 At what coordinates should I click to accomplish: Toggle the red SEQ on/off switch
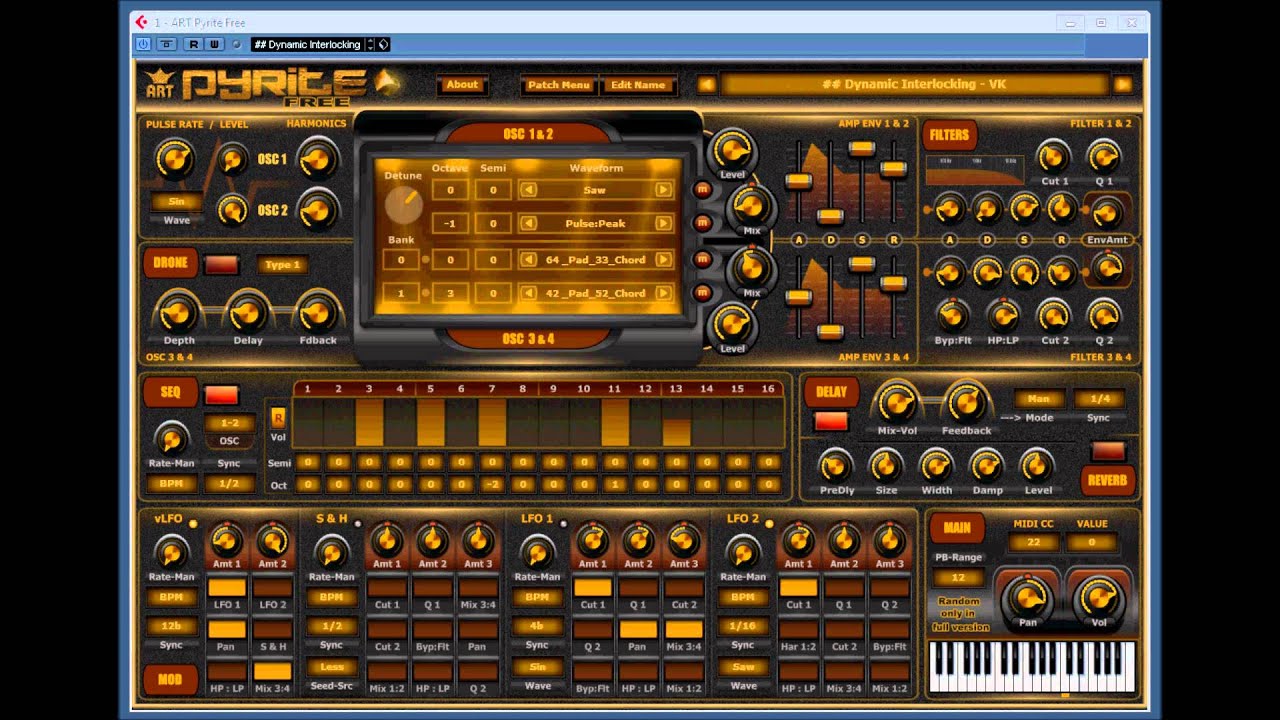tap(221, 393)
